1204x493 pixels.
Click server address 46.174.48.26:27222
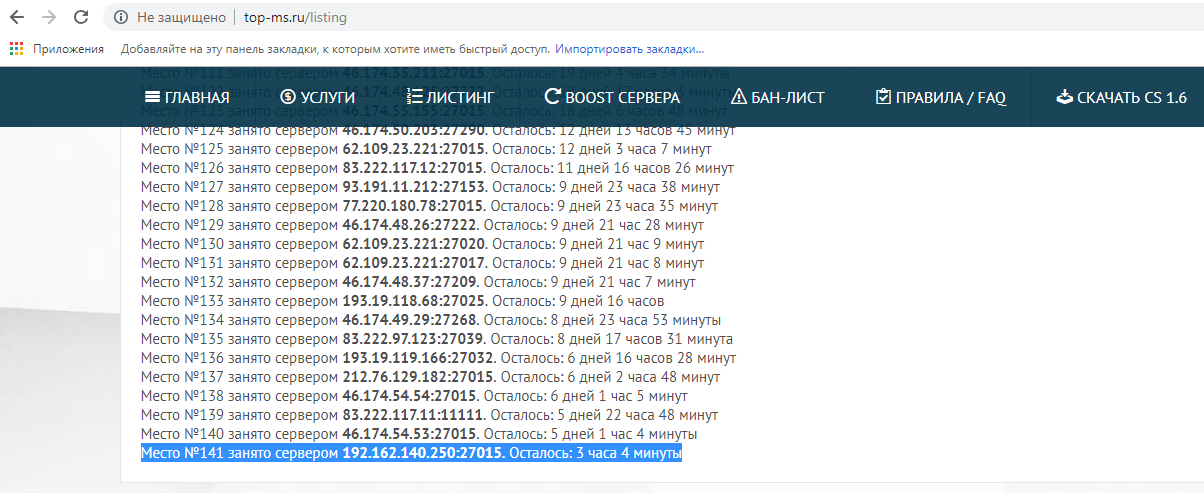(x=410, y=225)
